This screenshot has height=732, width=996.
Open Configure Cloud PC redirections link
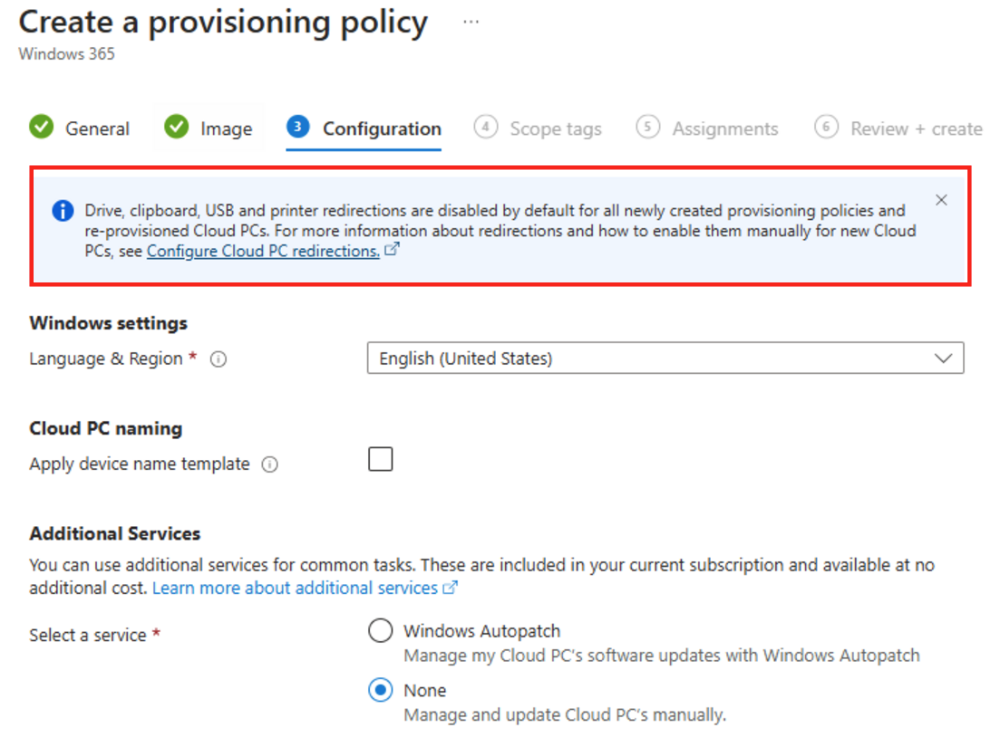pos(263,252)
